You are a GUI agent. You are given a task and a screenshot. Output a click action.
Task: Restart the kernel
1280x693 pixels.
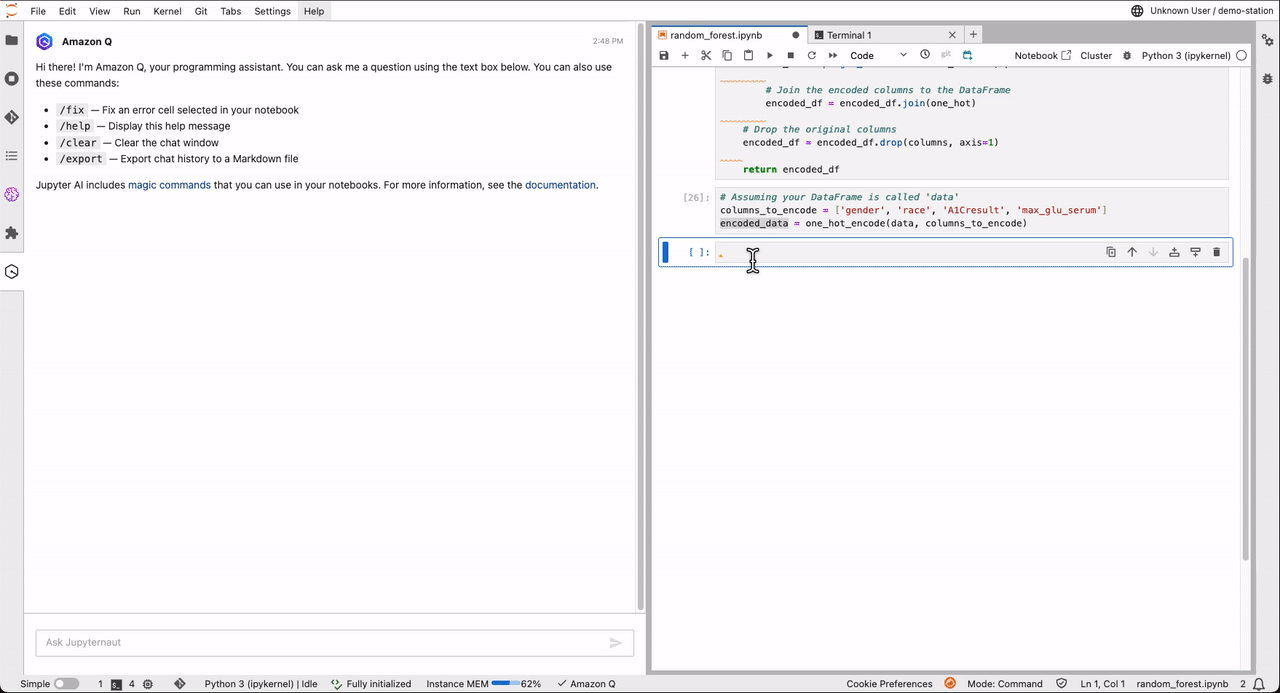pyautogui.click(x=811, y=56)
